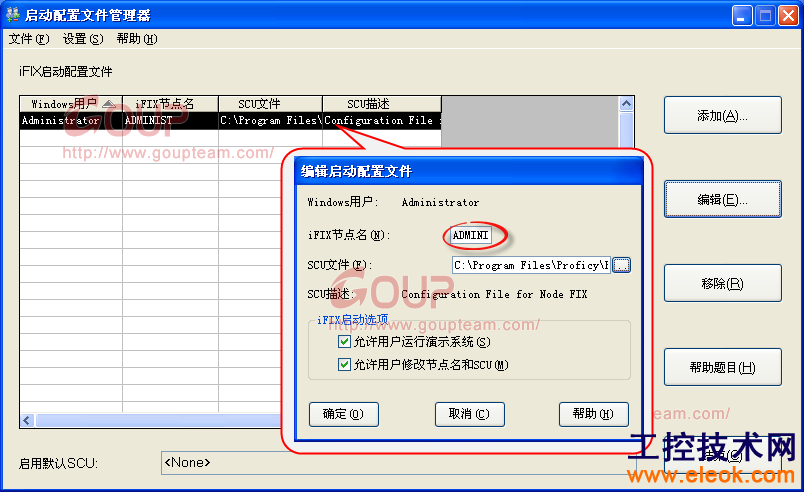Click the dialog 帮助(H) button
Viewport: 804px width, 492px height.
click(594, 414)
